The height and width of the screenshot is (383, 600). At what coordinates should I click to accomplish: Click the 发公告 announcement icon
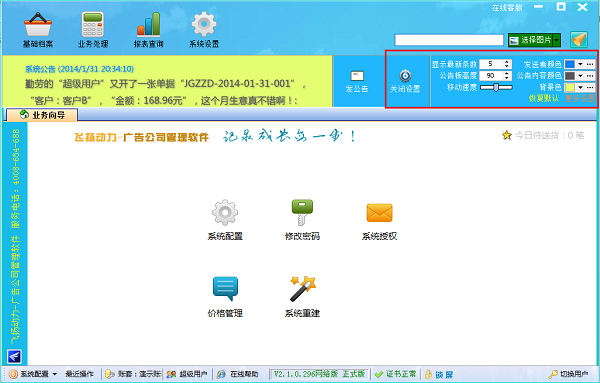[x=357, y=76]
